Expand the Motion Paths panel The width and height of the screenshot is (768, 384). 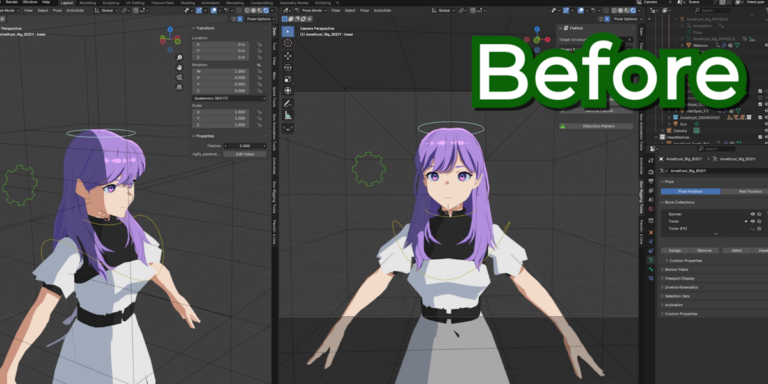tap(676, 269)
